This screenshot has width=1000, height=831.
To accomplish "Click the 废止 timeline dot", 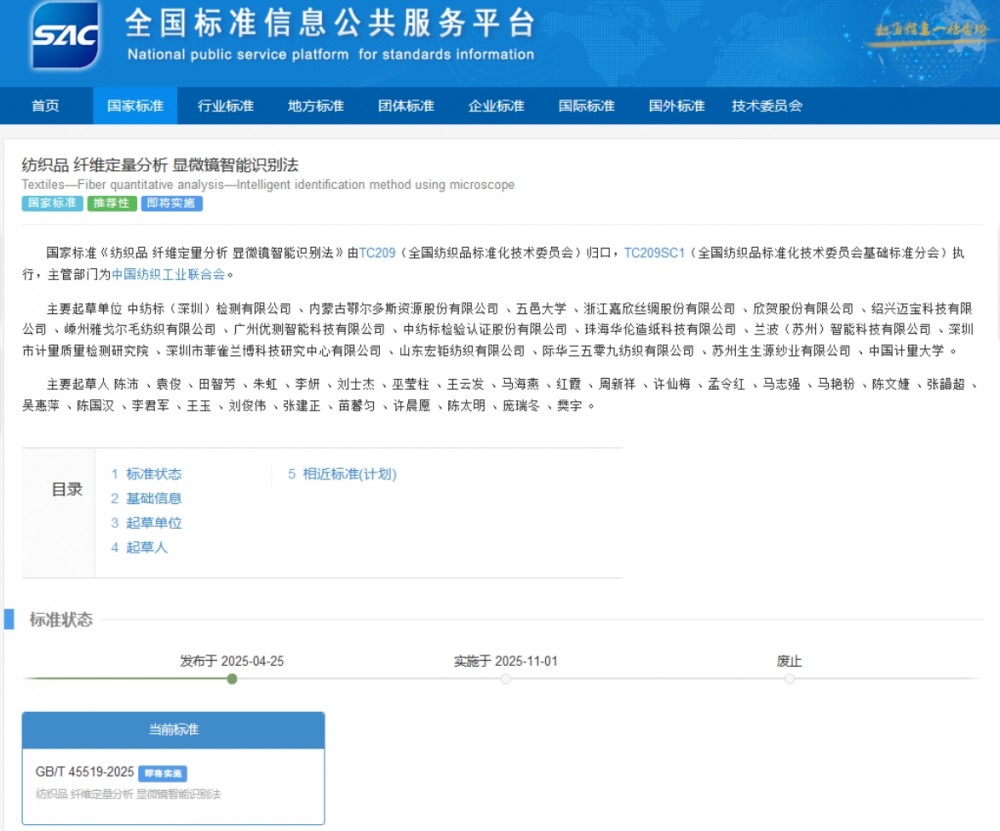I will [790, 679].
